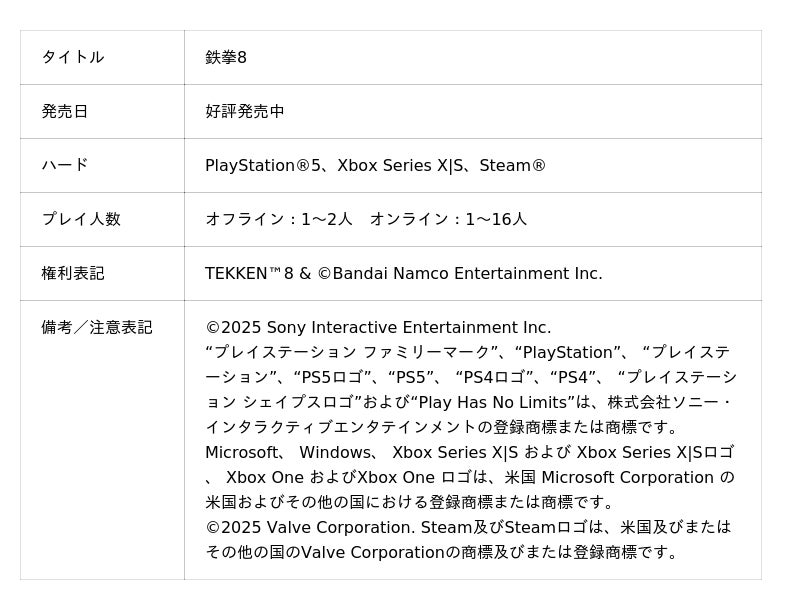
Task: Click the 権利表記 row label
Action: pyautogui.click(x=72, y=273)
